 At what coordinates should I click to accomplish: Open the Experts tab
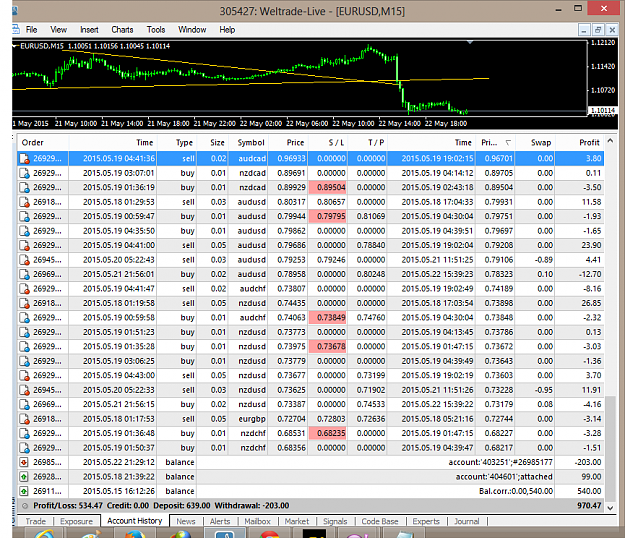(426, 521)
